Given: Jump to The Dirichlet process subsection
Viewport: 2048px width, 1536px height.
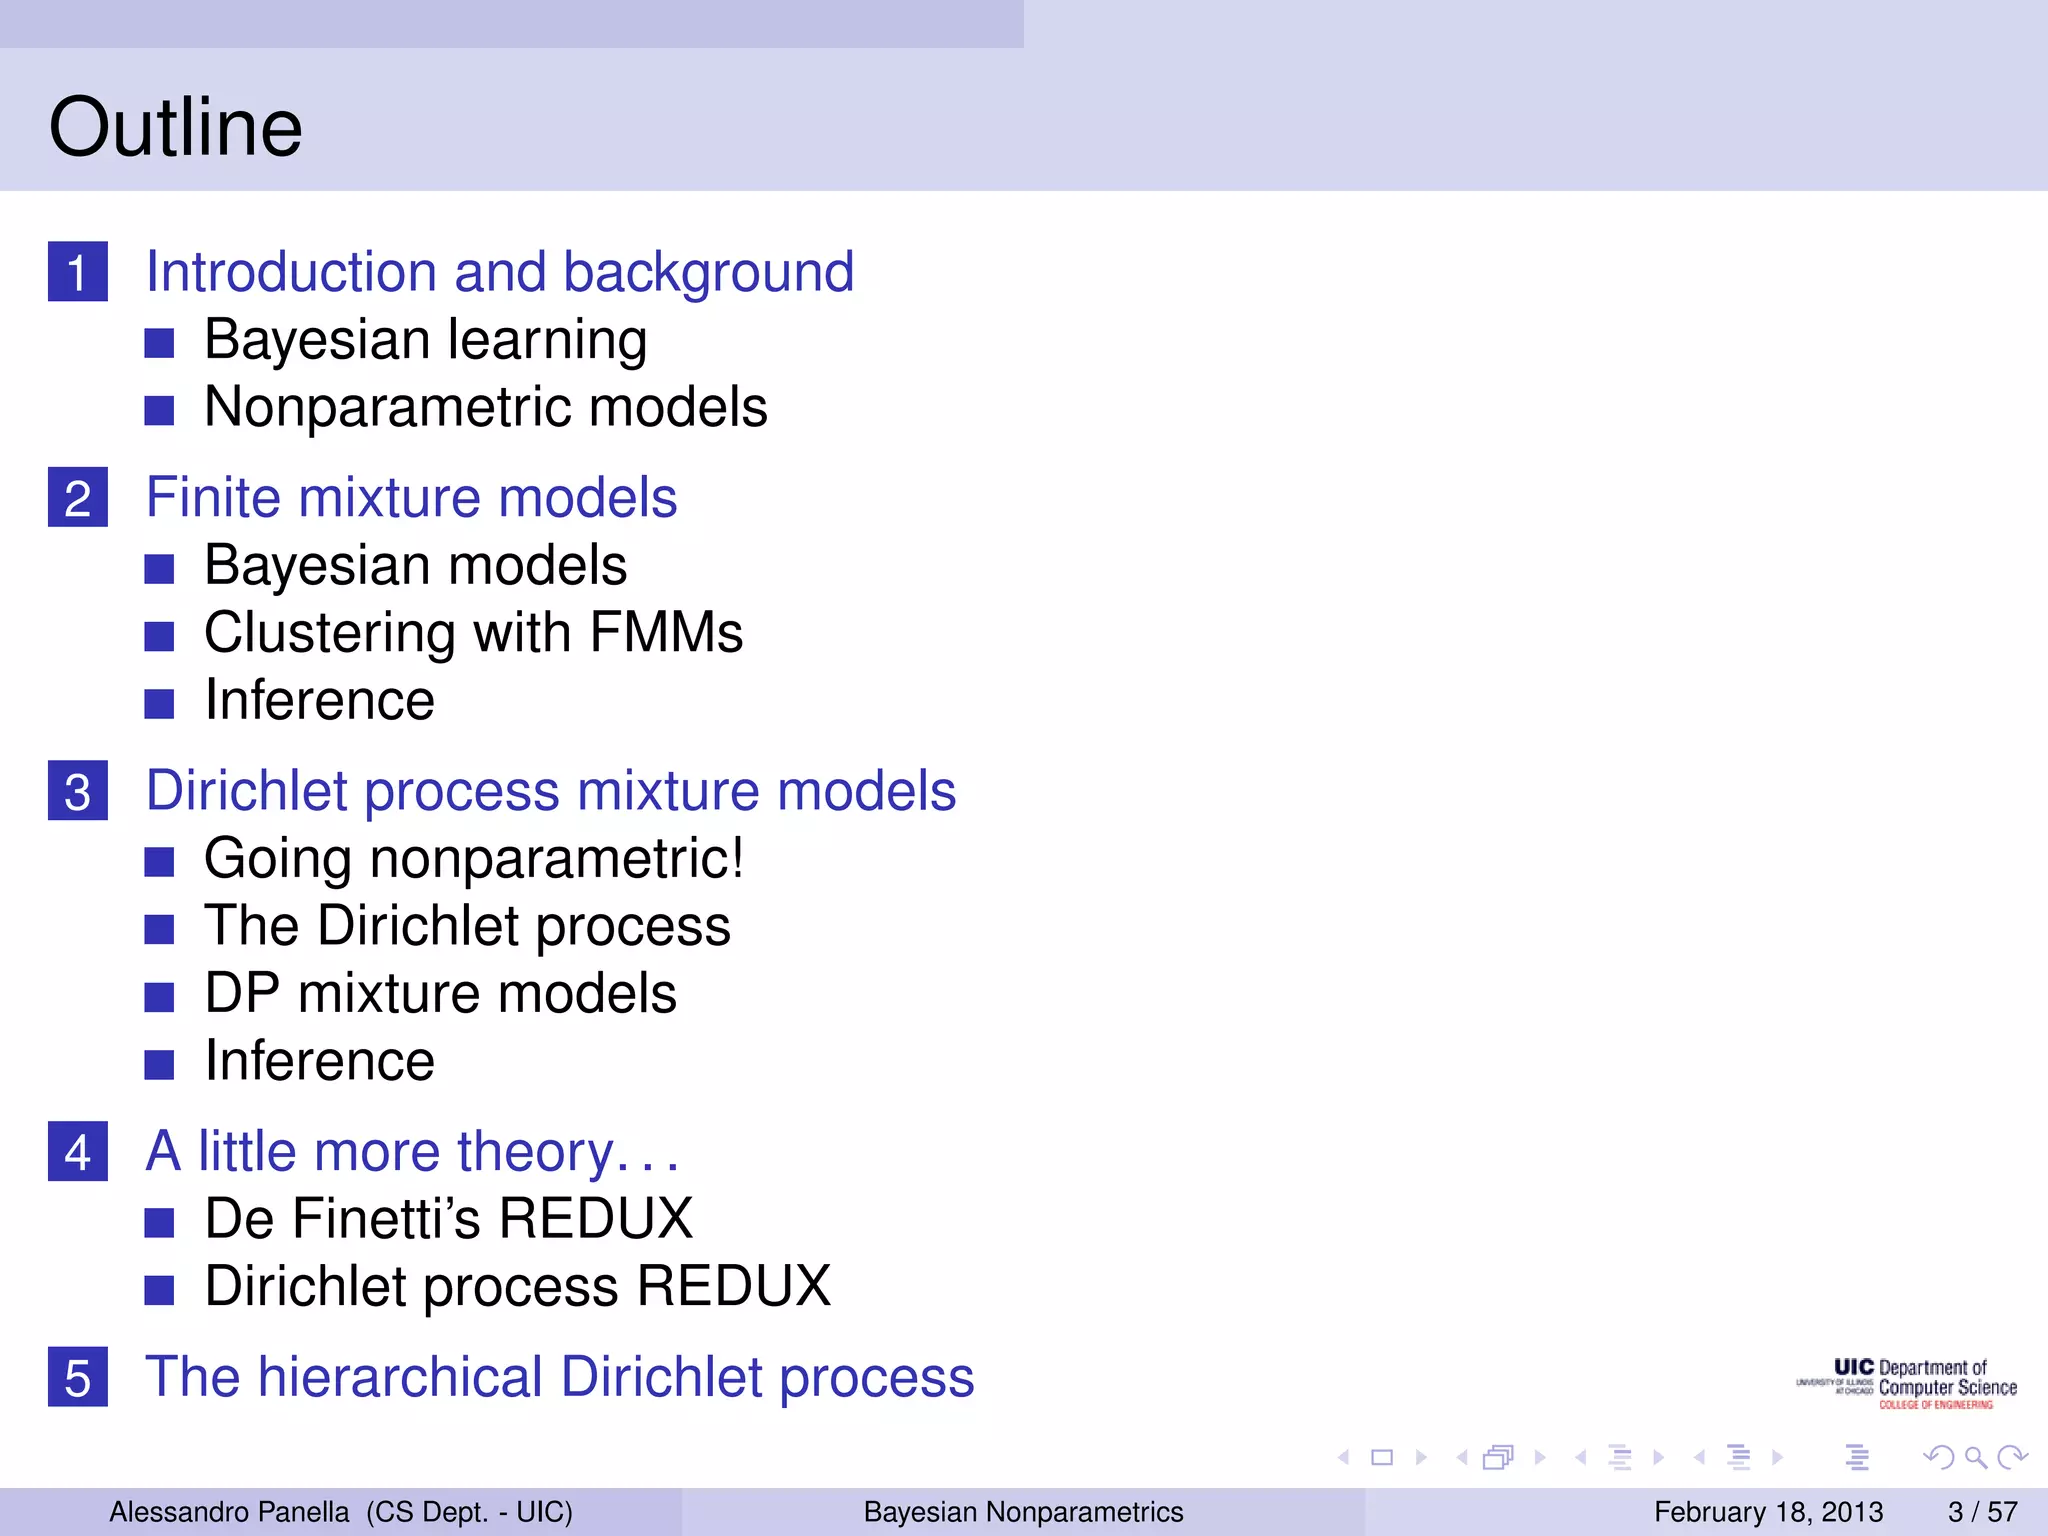Looking at the screenshot, I should [468, 926].
